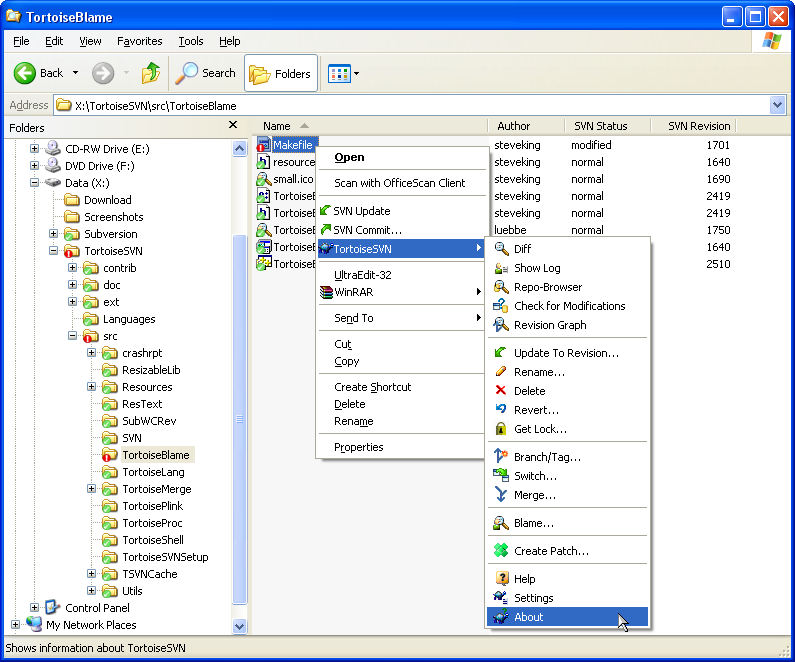This screenshot has height=662, width=795.
Task: Click the Blame icon in submenu
Action: coord(501,523)
